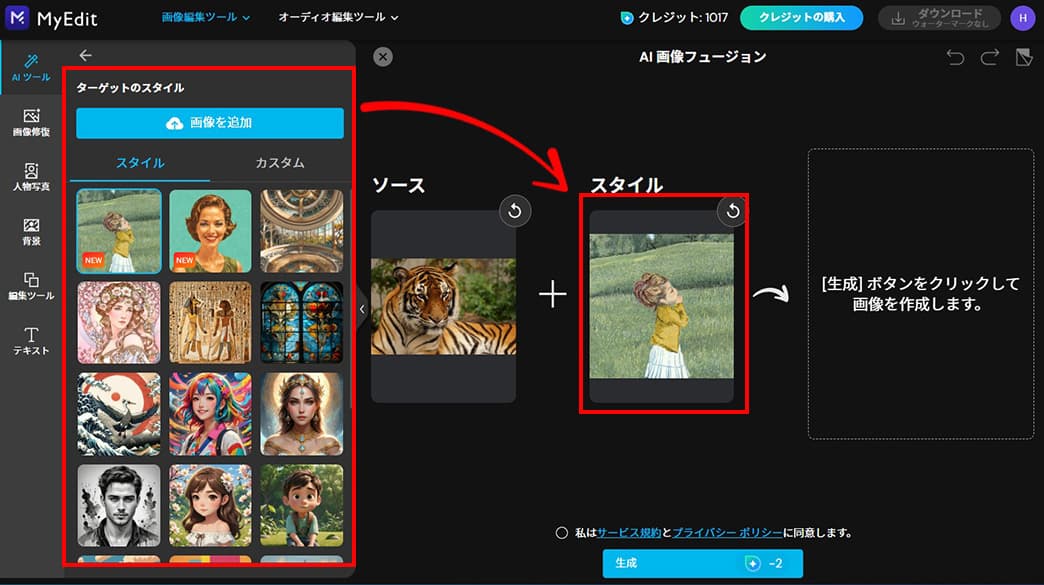Viewport: 1044px width, 585px height.
Task: Close the AI 画像フュージョン panel
Action: 383,57
